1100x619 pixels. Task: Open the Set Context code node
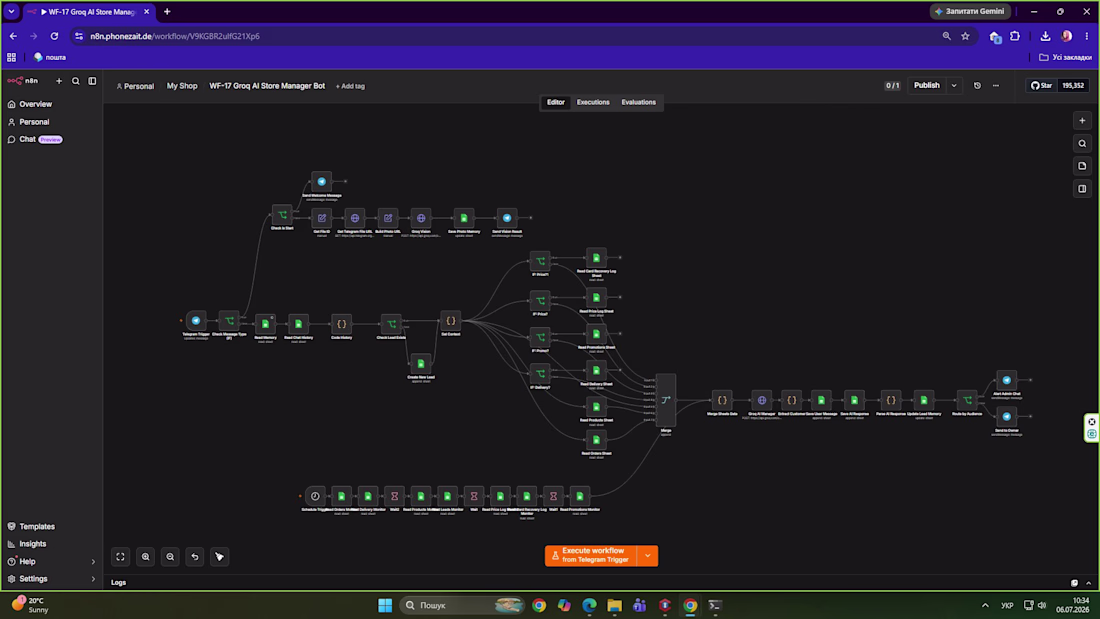(451, 321)
